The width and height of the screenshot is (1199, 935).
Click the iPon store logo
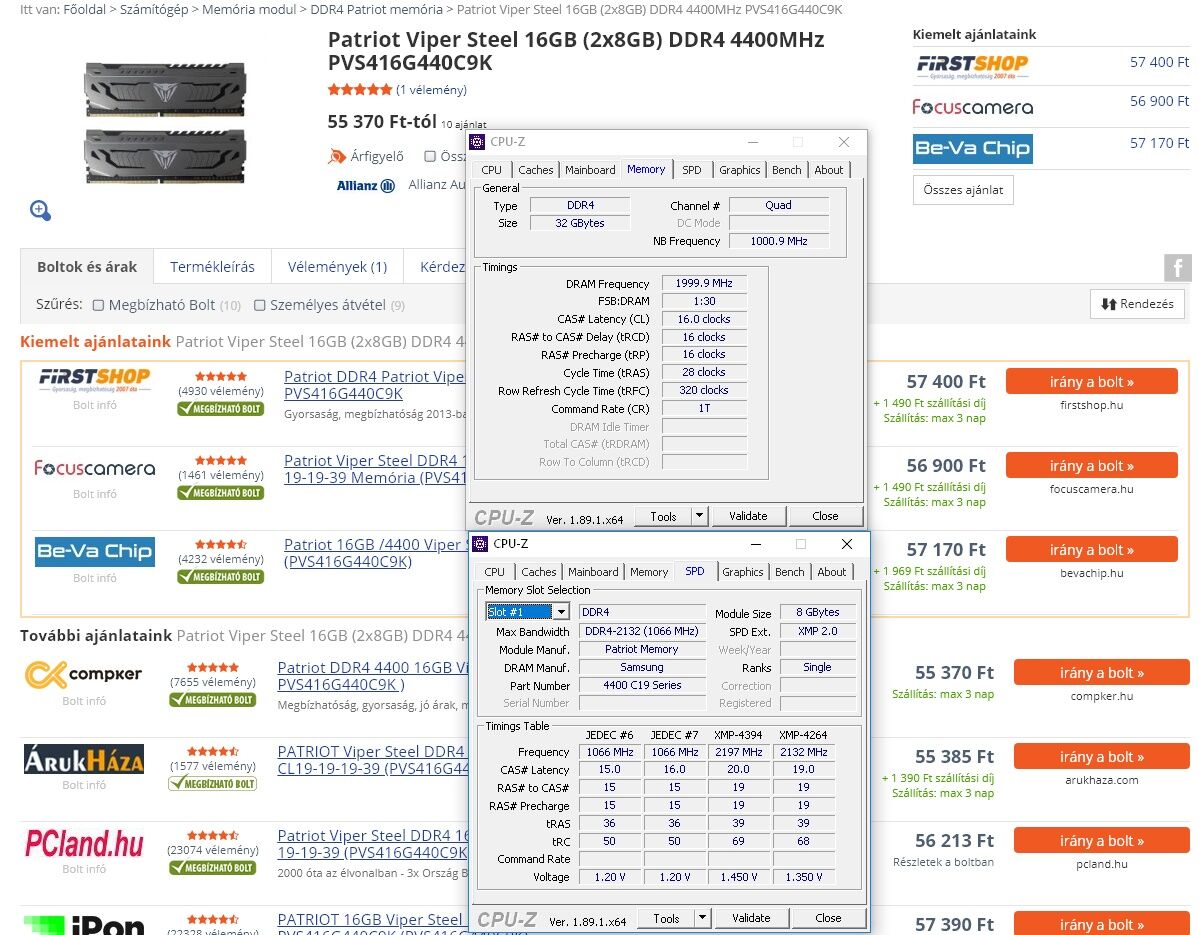pos(83,924)
